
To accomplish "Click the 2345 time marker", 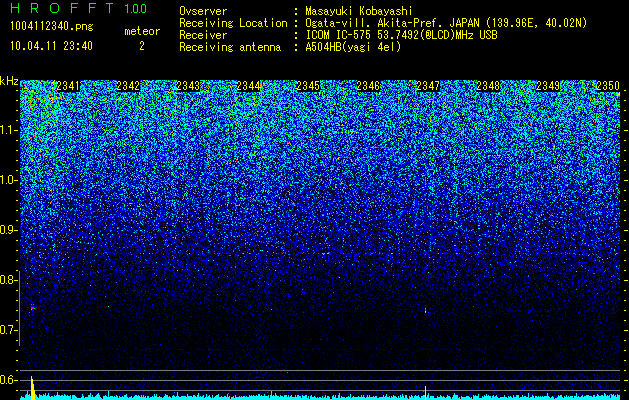I will pos(308,86).
